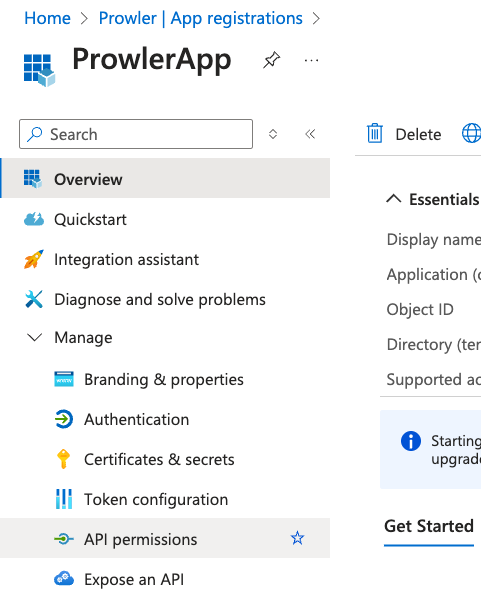Image resolution: width=481 pixels, height=608 pixels.
Task: Click the Manage section label
Action: pos(83,338)
